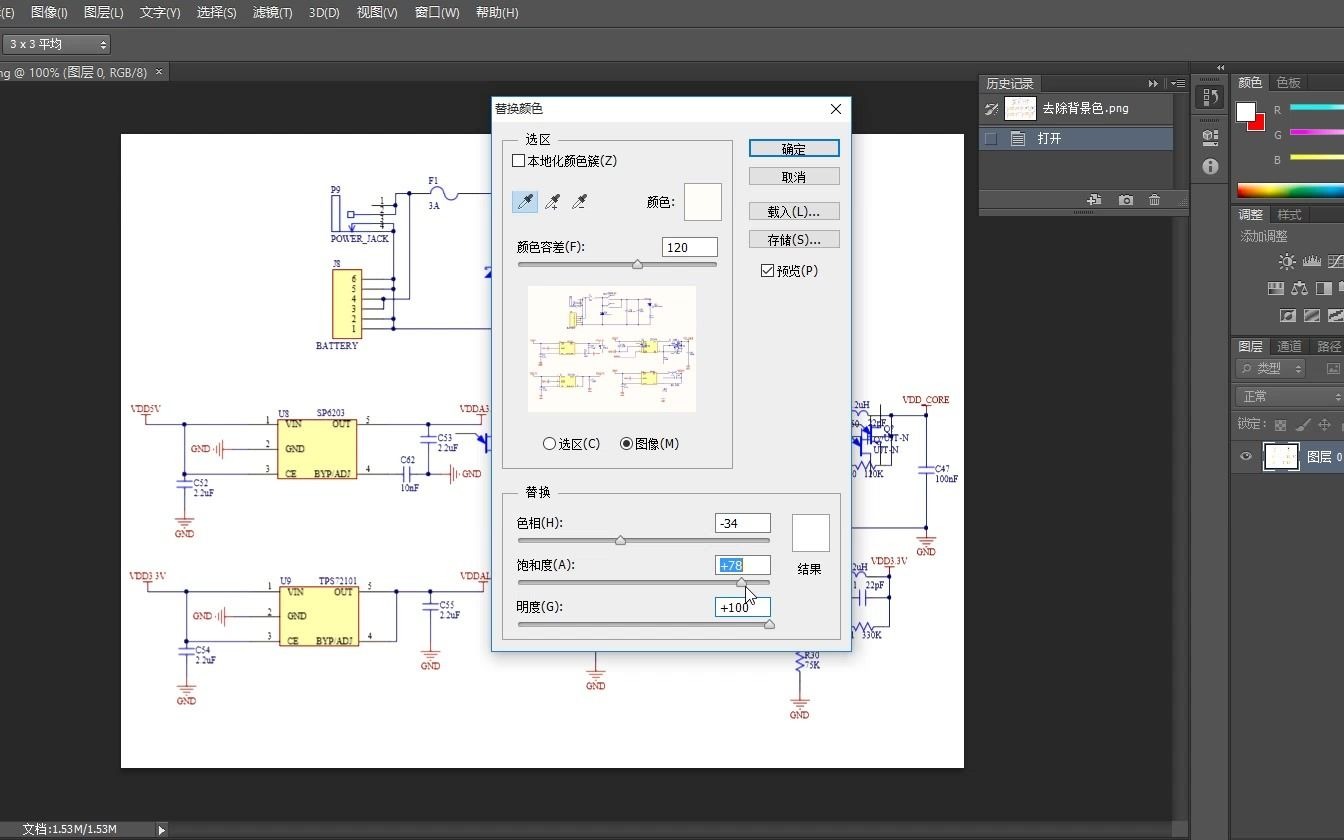This screenshot has height=840, width=1344.
Task: Toggle history brush source on snapshot
Action: [x=991, y=109]
